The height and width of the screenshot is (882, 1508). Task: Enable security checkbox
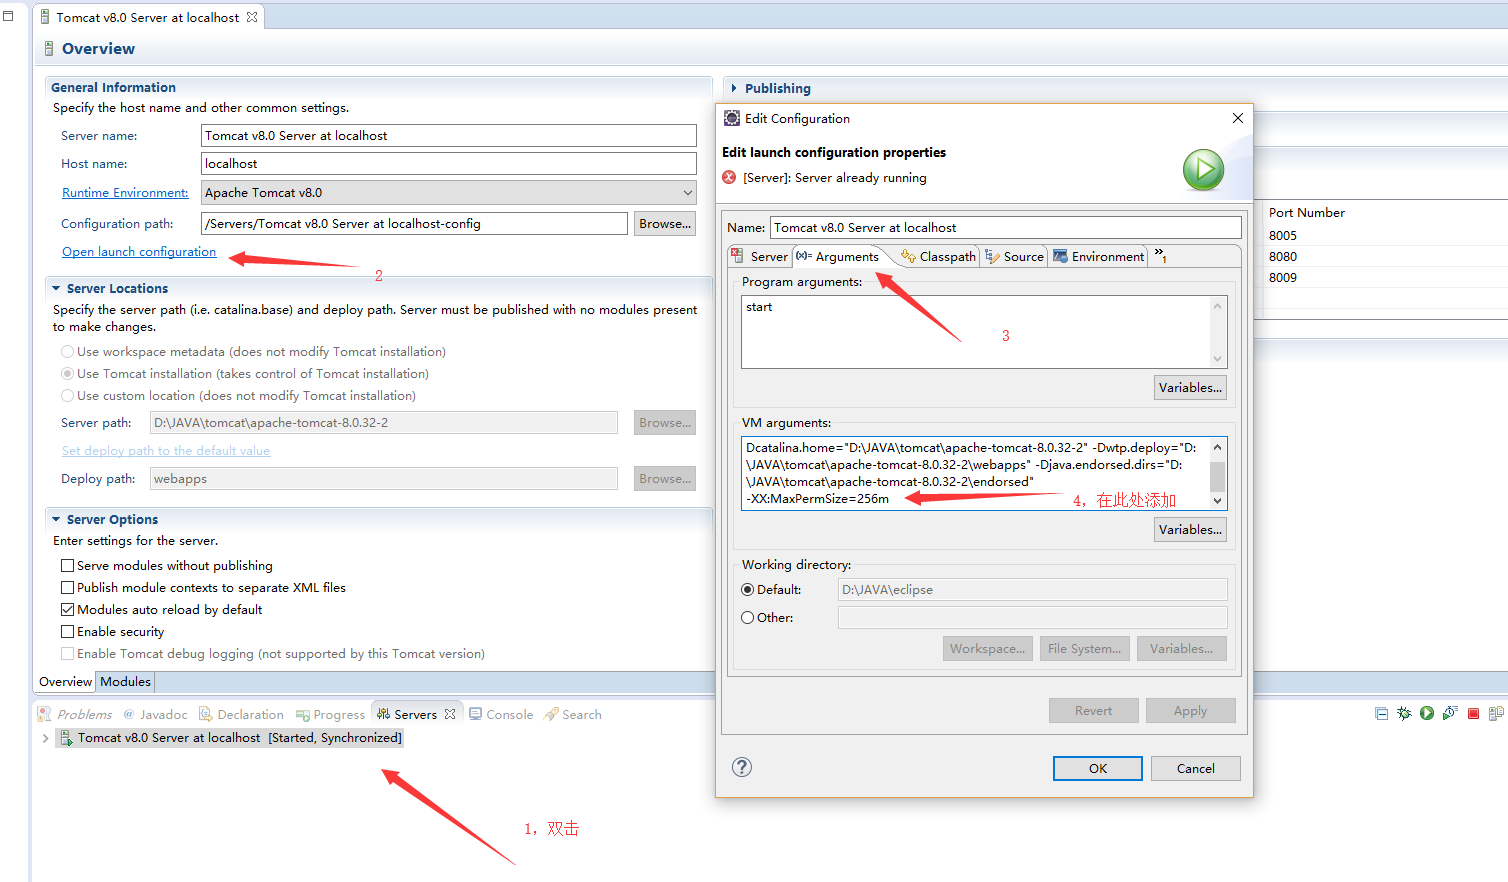click(67, 631)
